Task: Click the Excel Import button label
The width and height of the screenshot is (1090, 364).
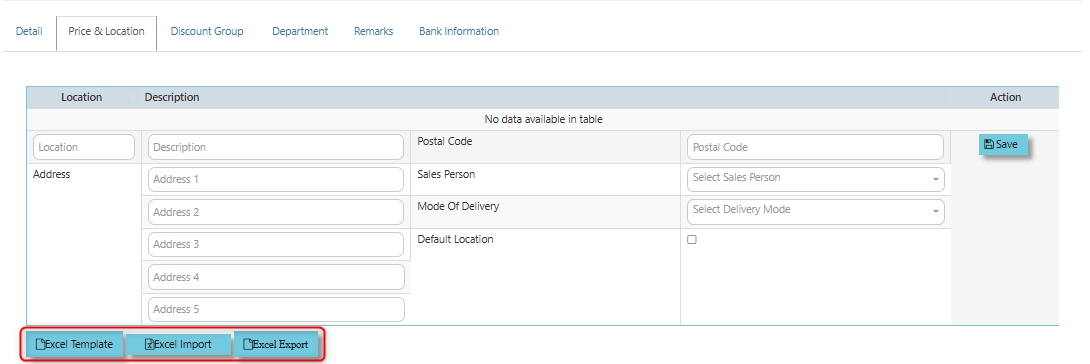Action: [x=183, y=345]
